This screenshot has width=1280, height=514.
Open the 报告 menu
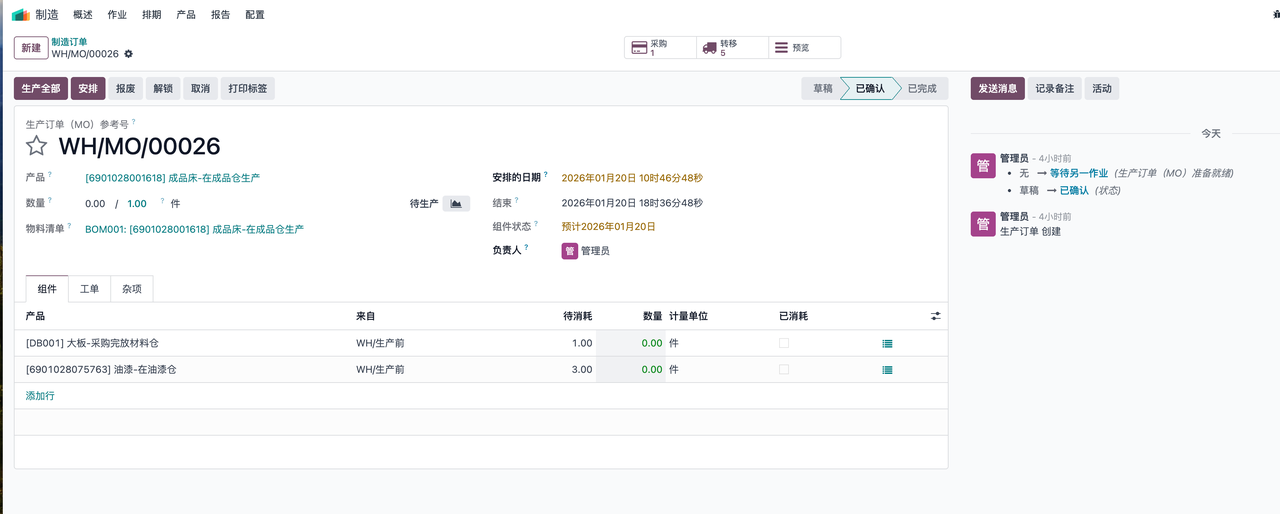tap(221, 15)
